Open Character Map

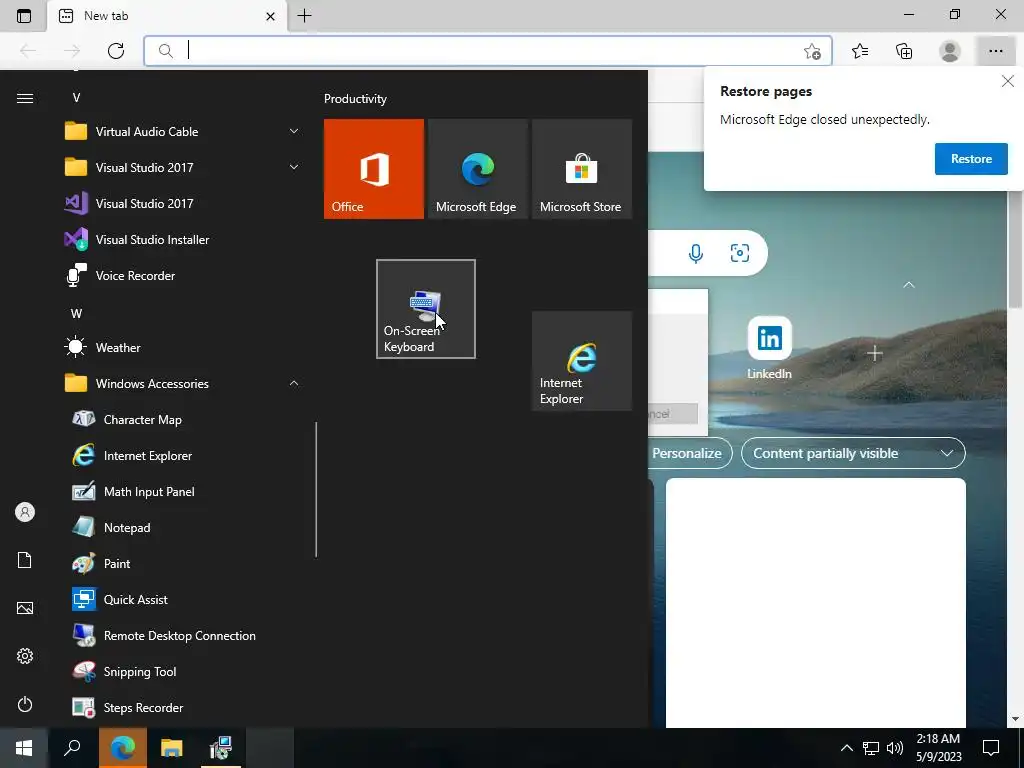(183, 419)
